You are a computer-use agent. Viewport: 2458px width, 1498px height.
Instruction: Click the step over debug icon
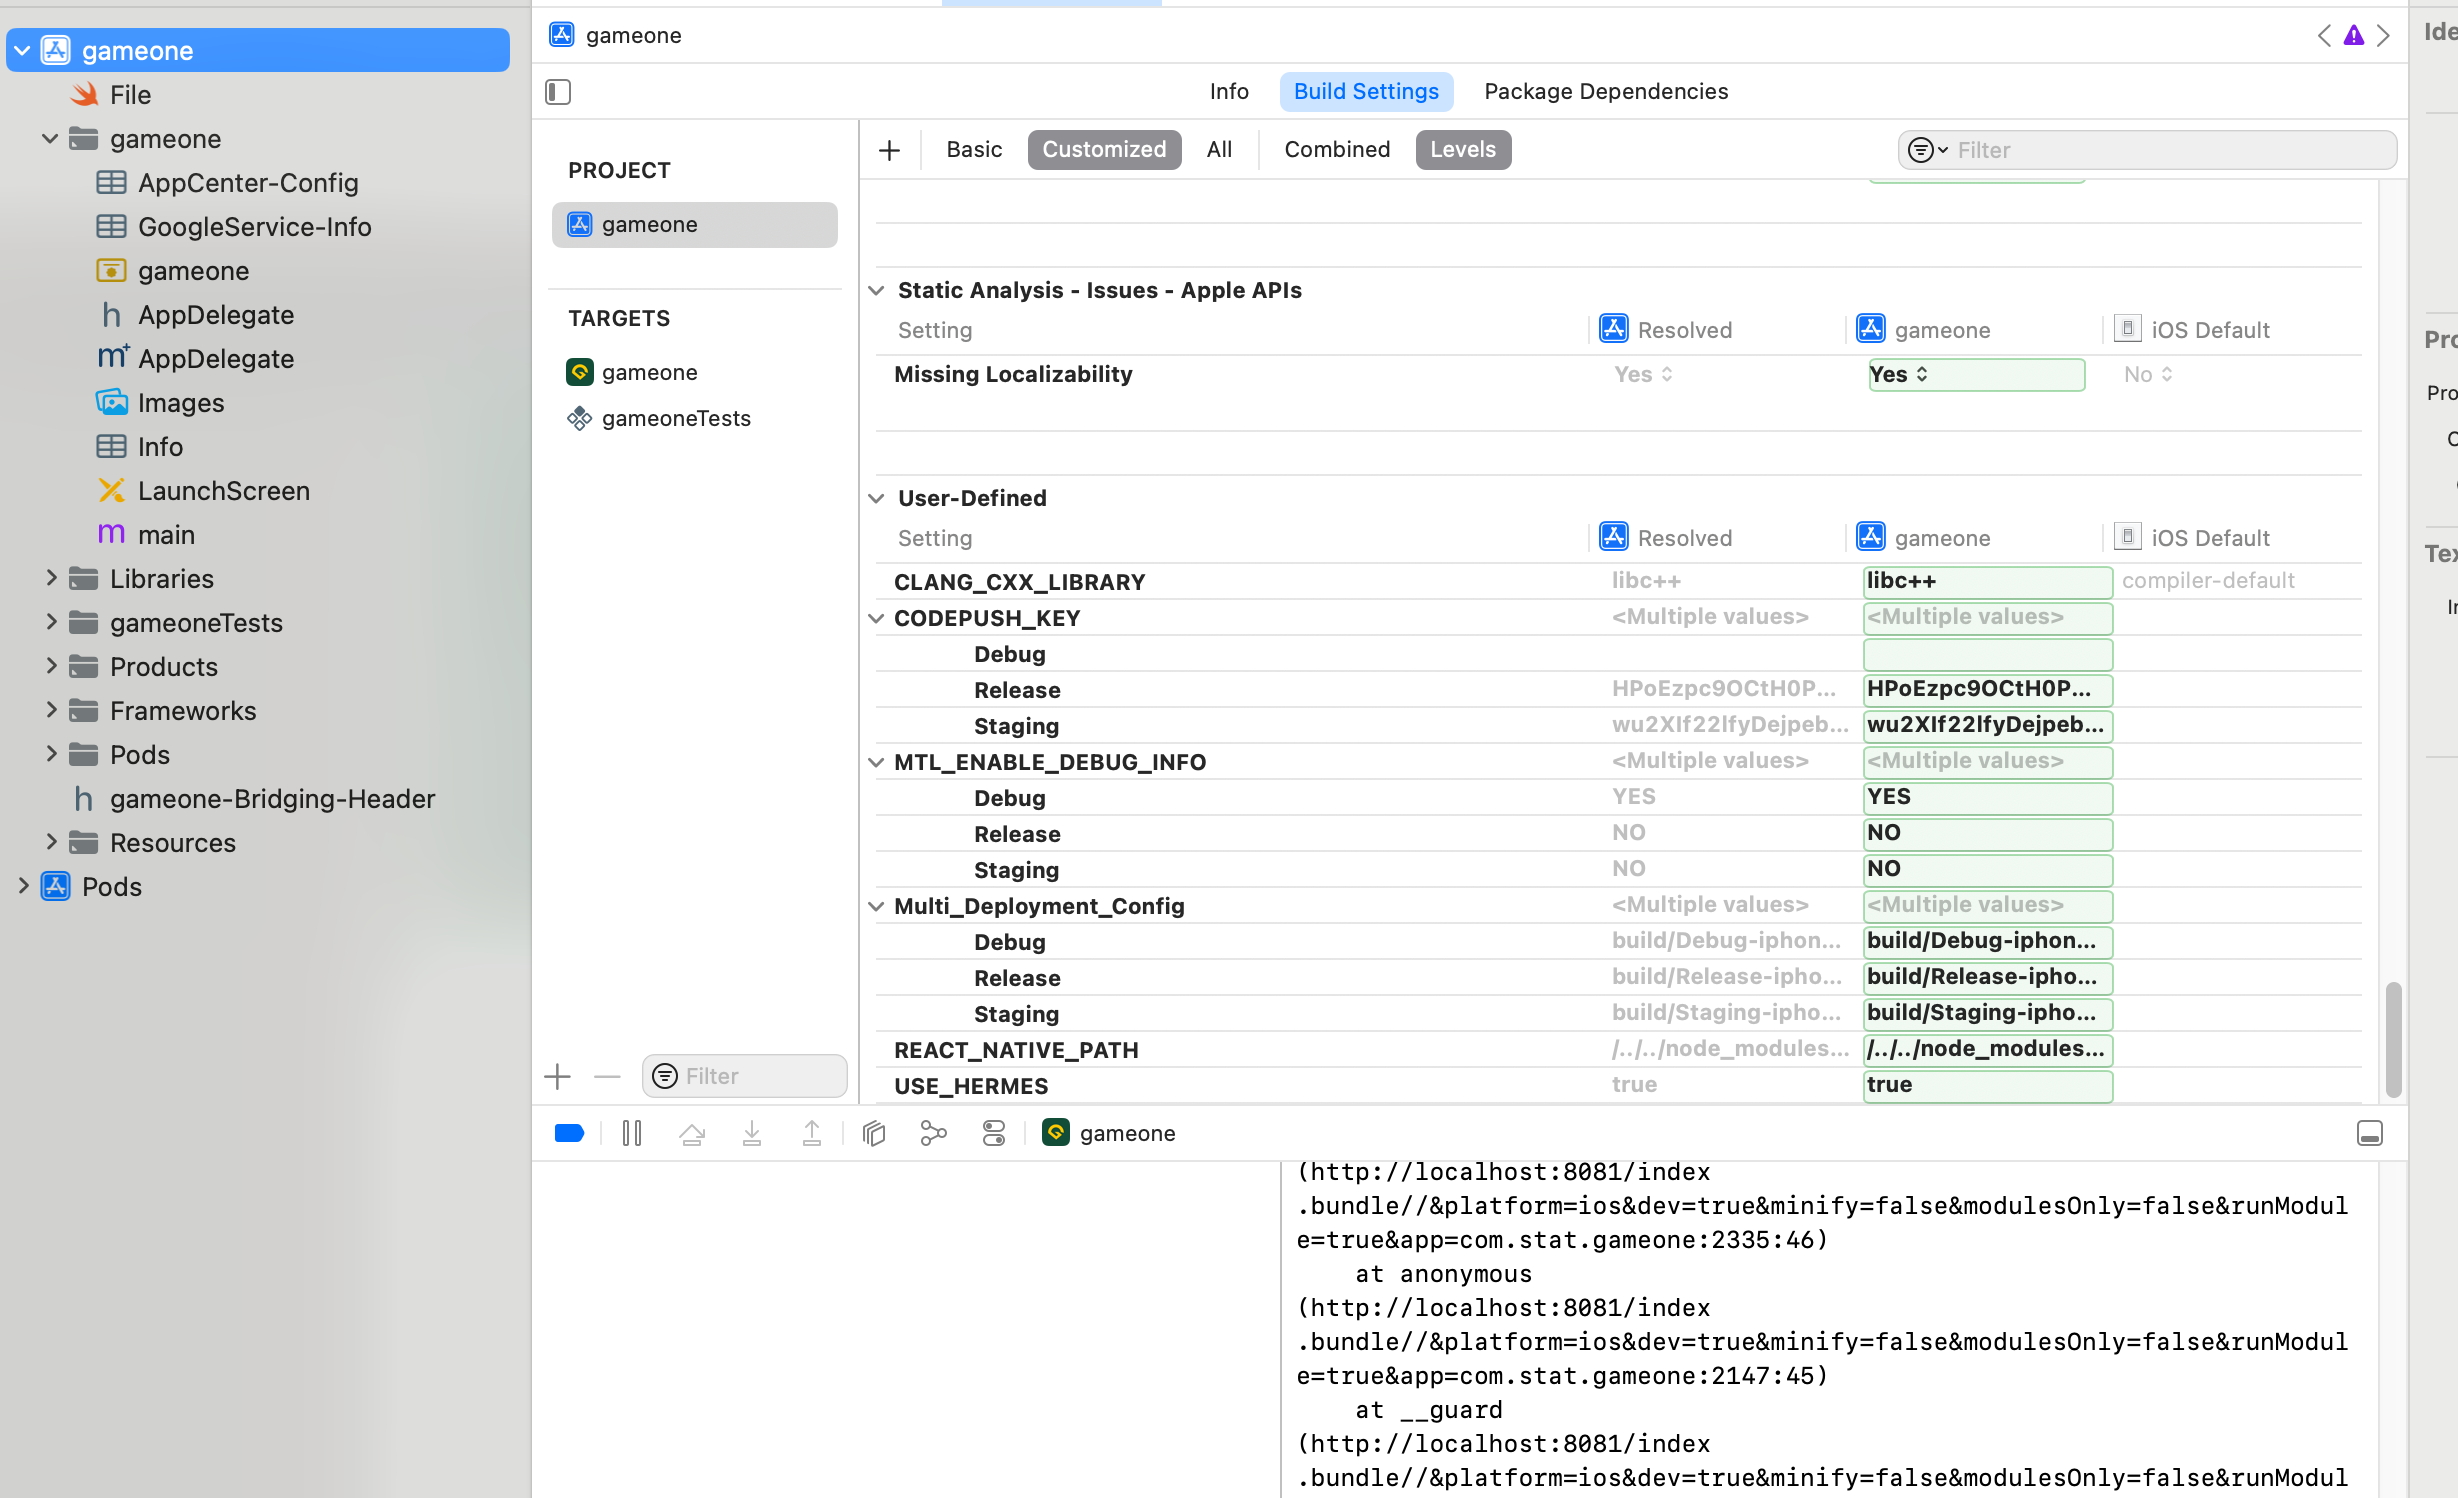692,1133
